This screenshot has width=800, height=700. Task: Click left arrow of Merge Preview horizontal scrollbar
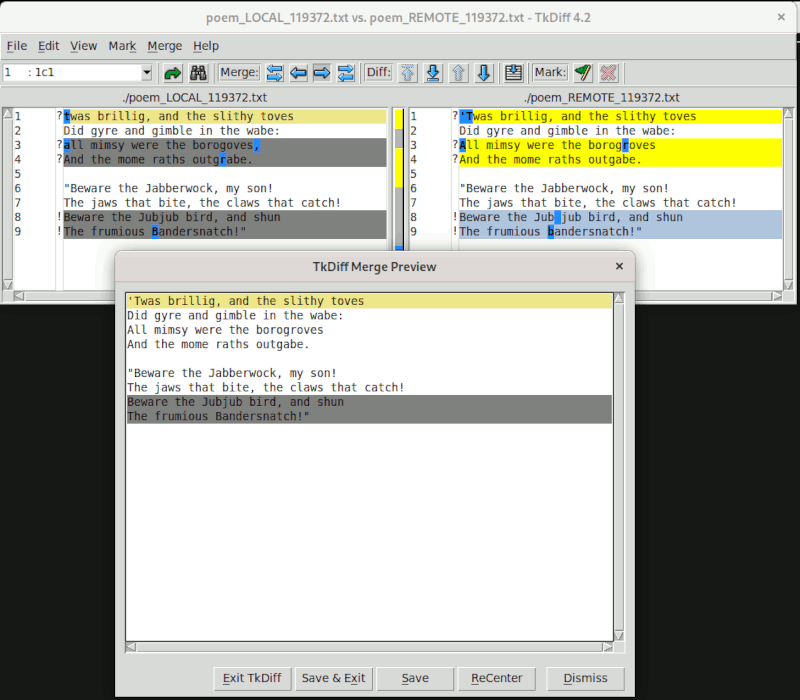pos(131,647)
